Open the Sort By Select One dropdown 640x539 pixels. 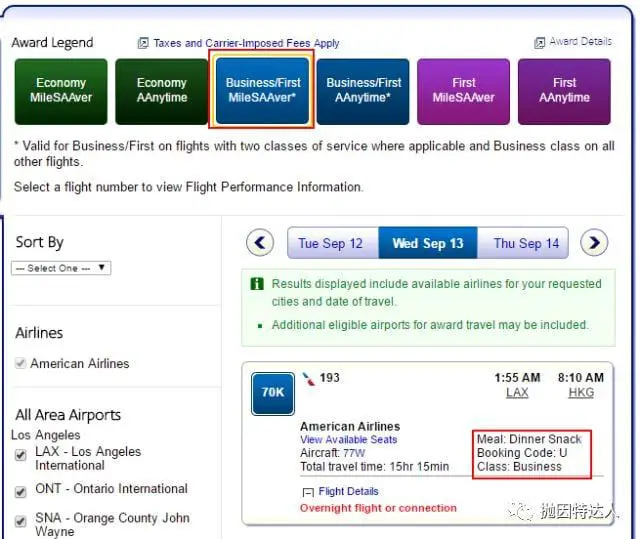click(61, 268)
